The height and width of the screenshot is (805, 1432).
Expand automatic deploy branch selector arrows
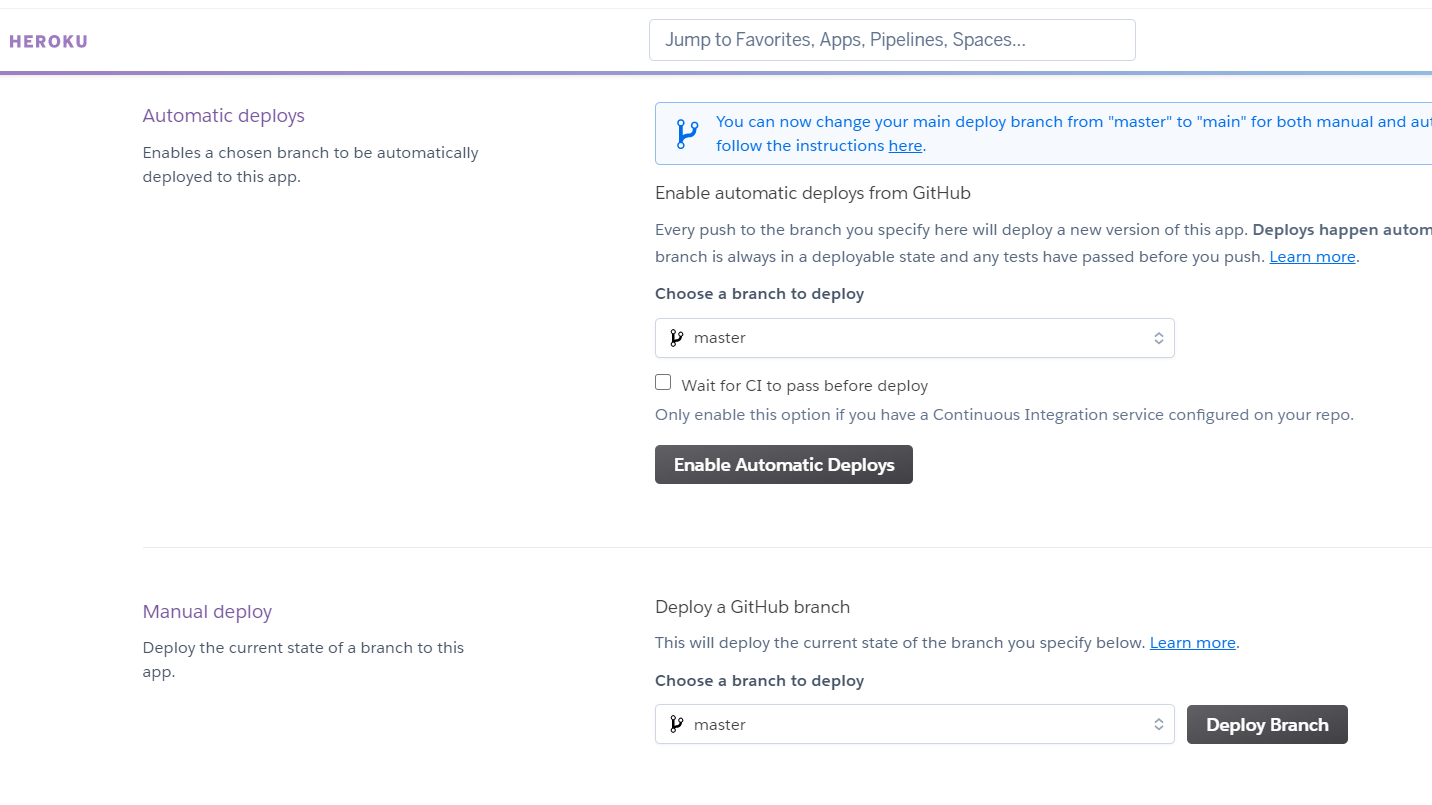(x=1158, y=338)
